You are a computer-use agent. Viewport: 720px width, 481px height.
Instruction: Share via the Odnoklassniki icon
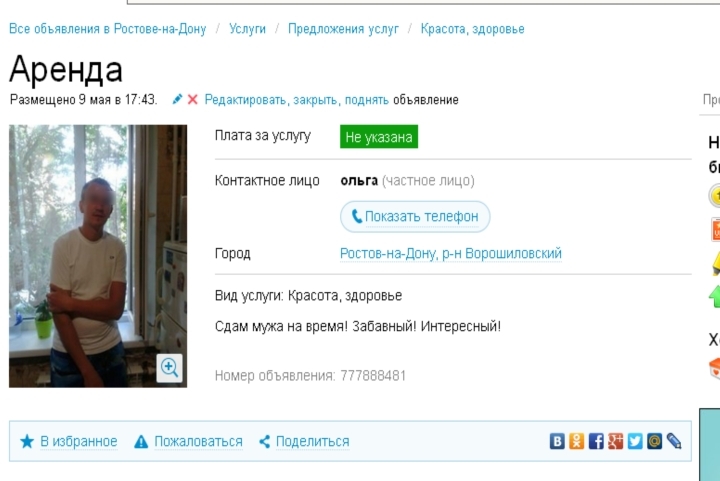point(576,441)
